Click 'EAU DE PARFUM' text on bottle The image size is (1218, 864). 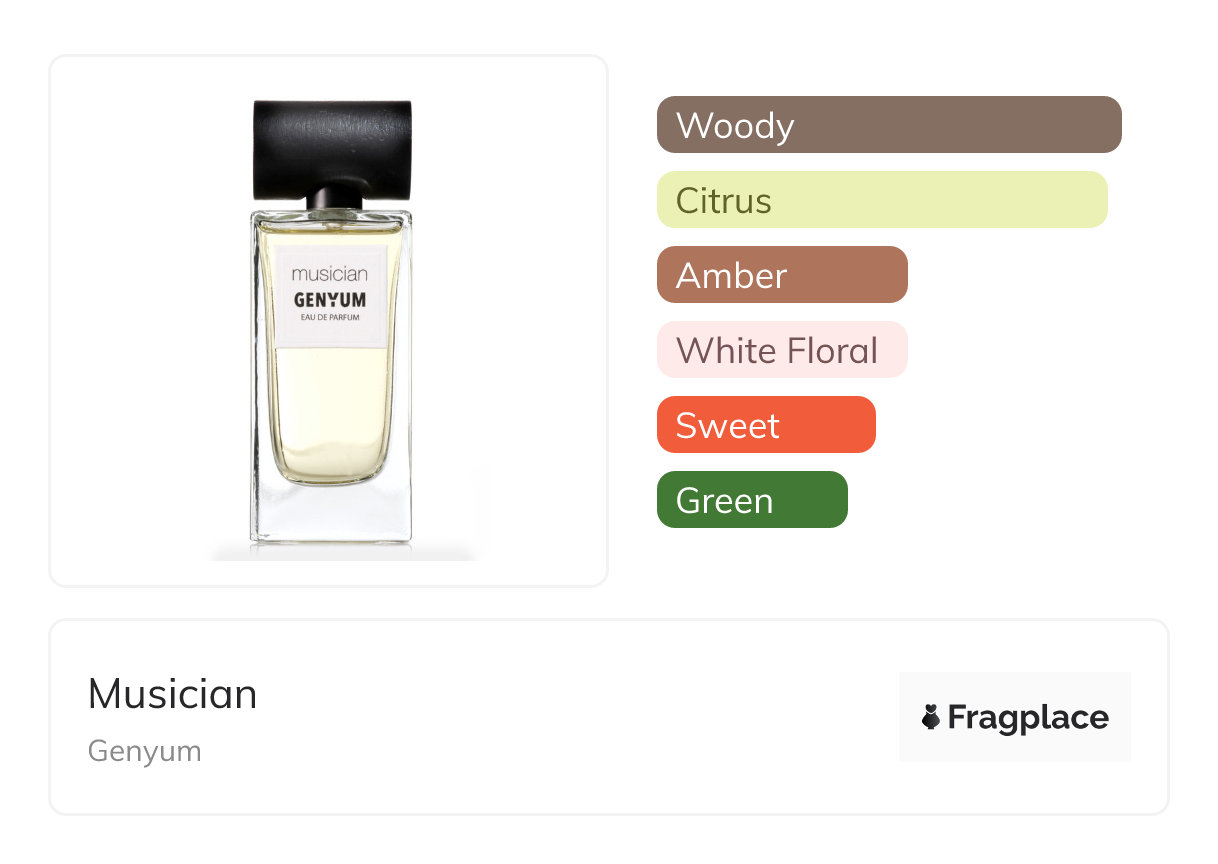point(329,318)
